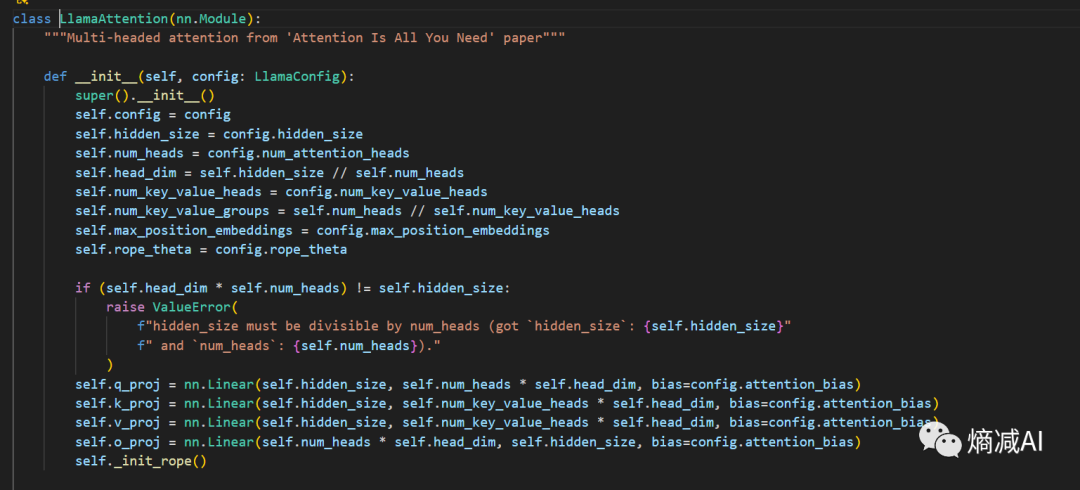
Task: Click the super().__init__() line
Action: click(145, 96)
